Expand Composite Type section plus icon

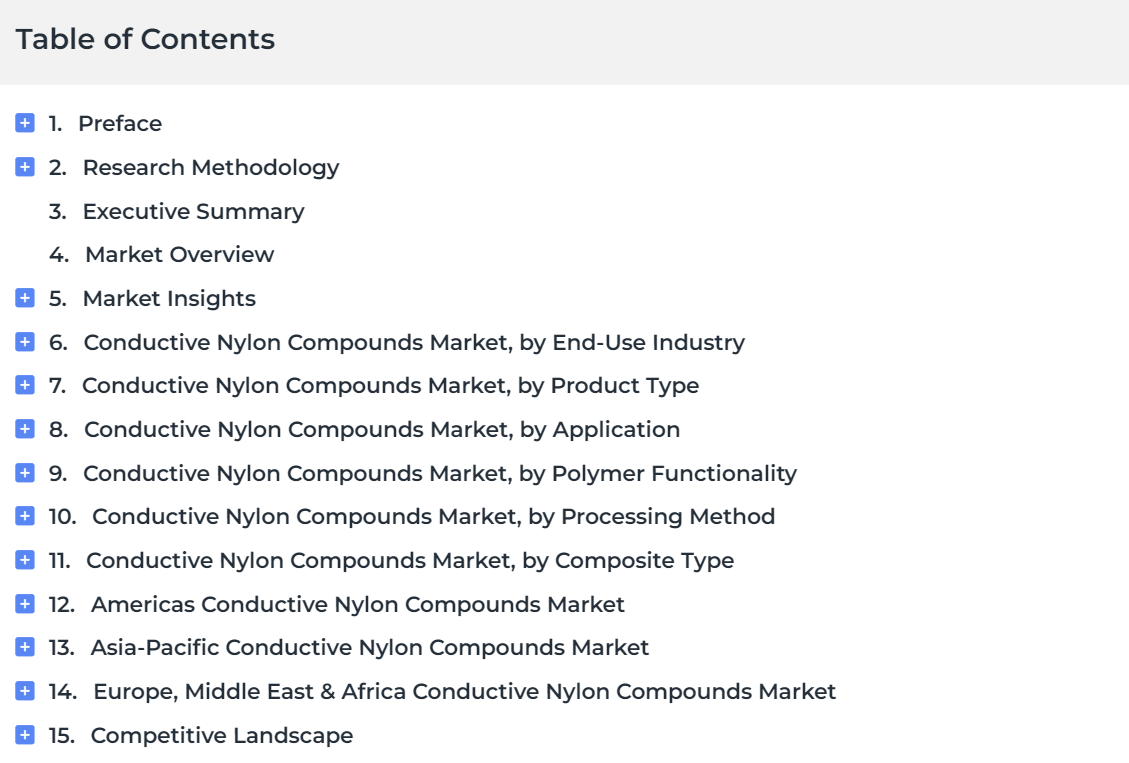(25, 560)
